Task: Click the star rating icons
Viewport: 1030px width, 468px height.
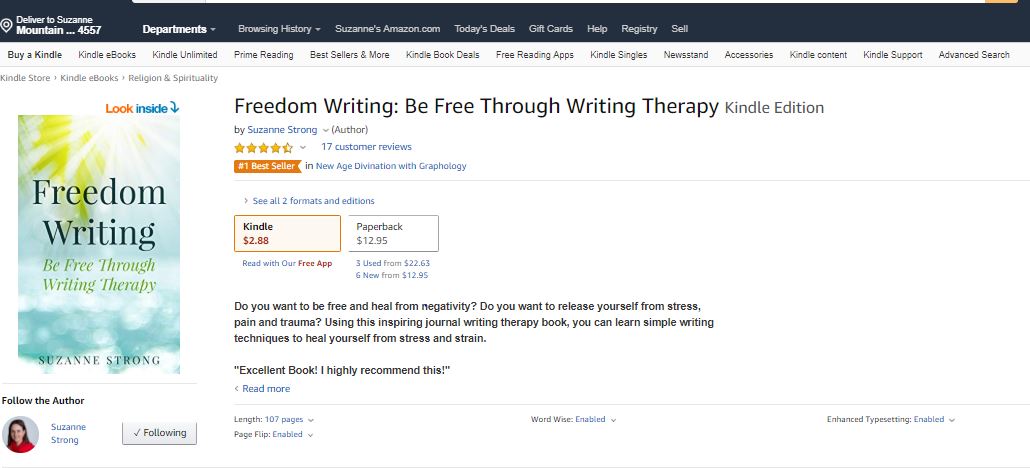Action: [263, 148]
